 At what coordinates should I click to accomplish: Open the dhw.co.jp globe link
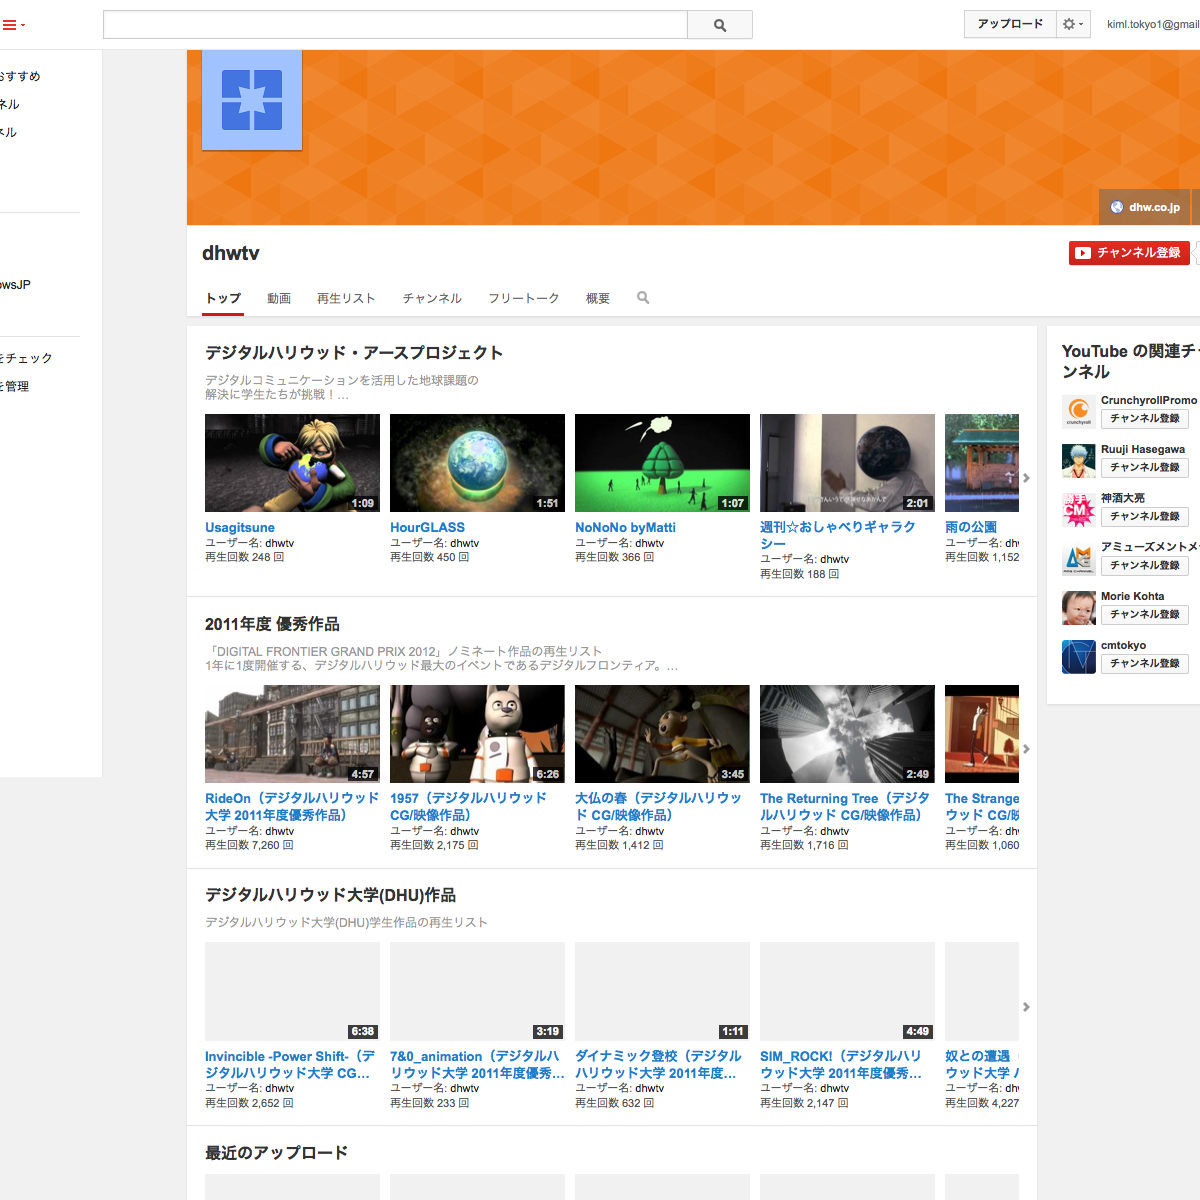tap(1145, 207)
